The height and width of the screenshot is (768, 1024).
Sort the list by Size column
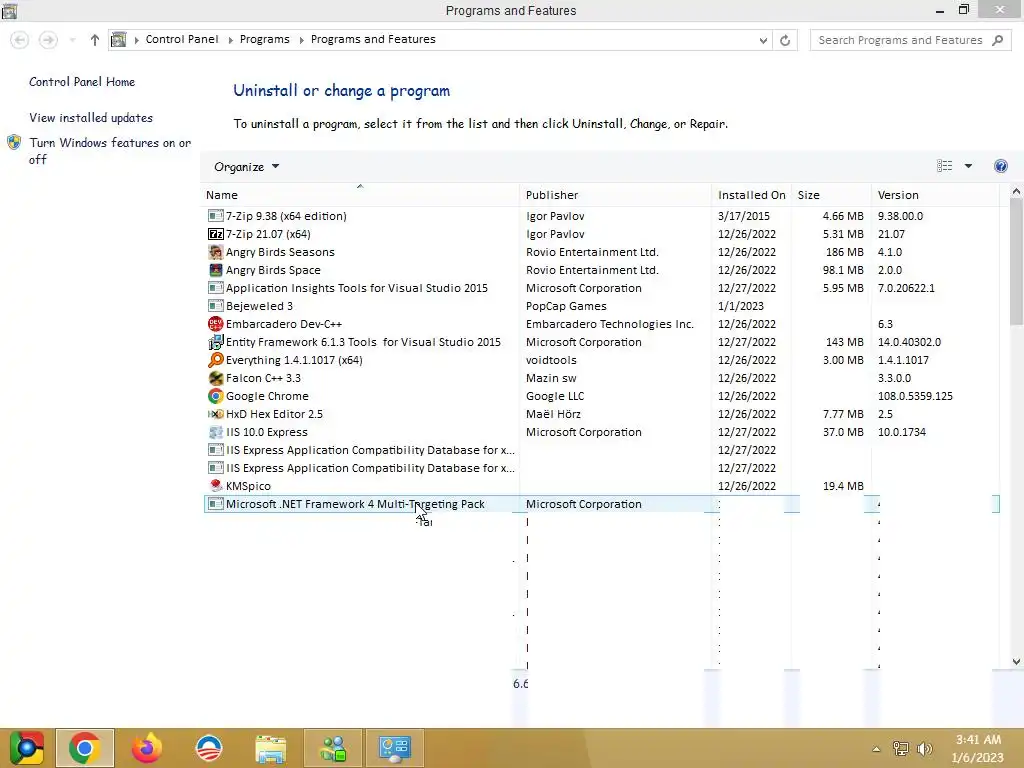[x=831, y=195]
